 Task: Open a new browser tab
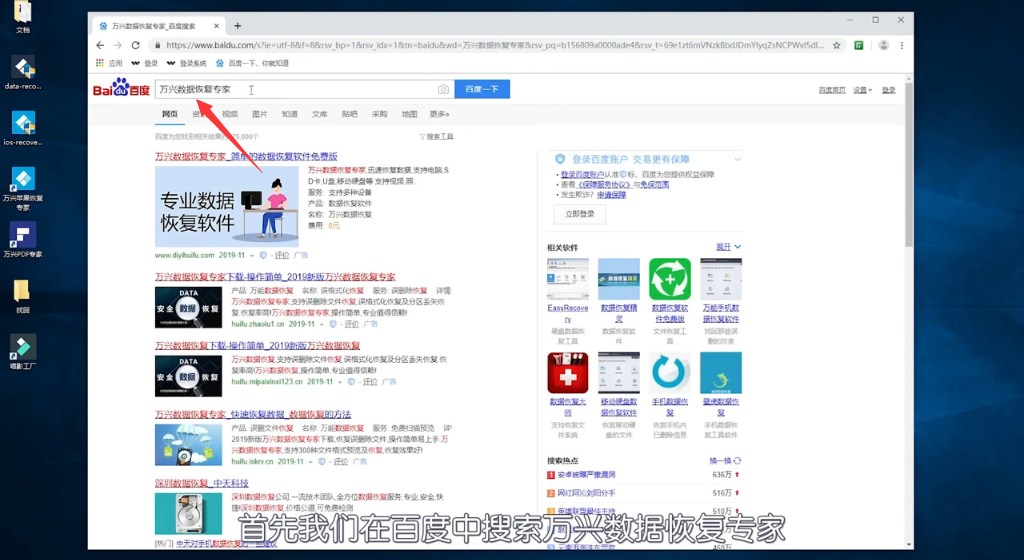(238, 26)
